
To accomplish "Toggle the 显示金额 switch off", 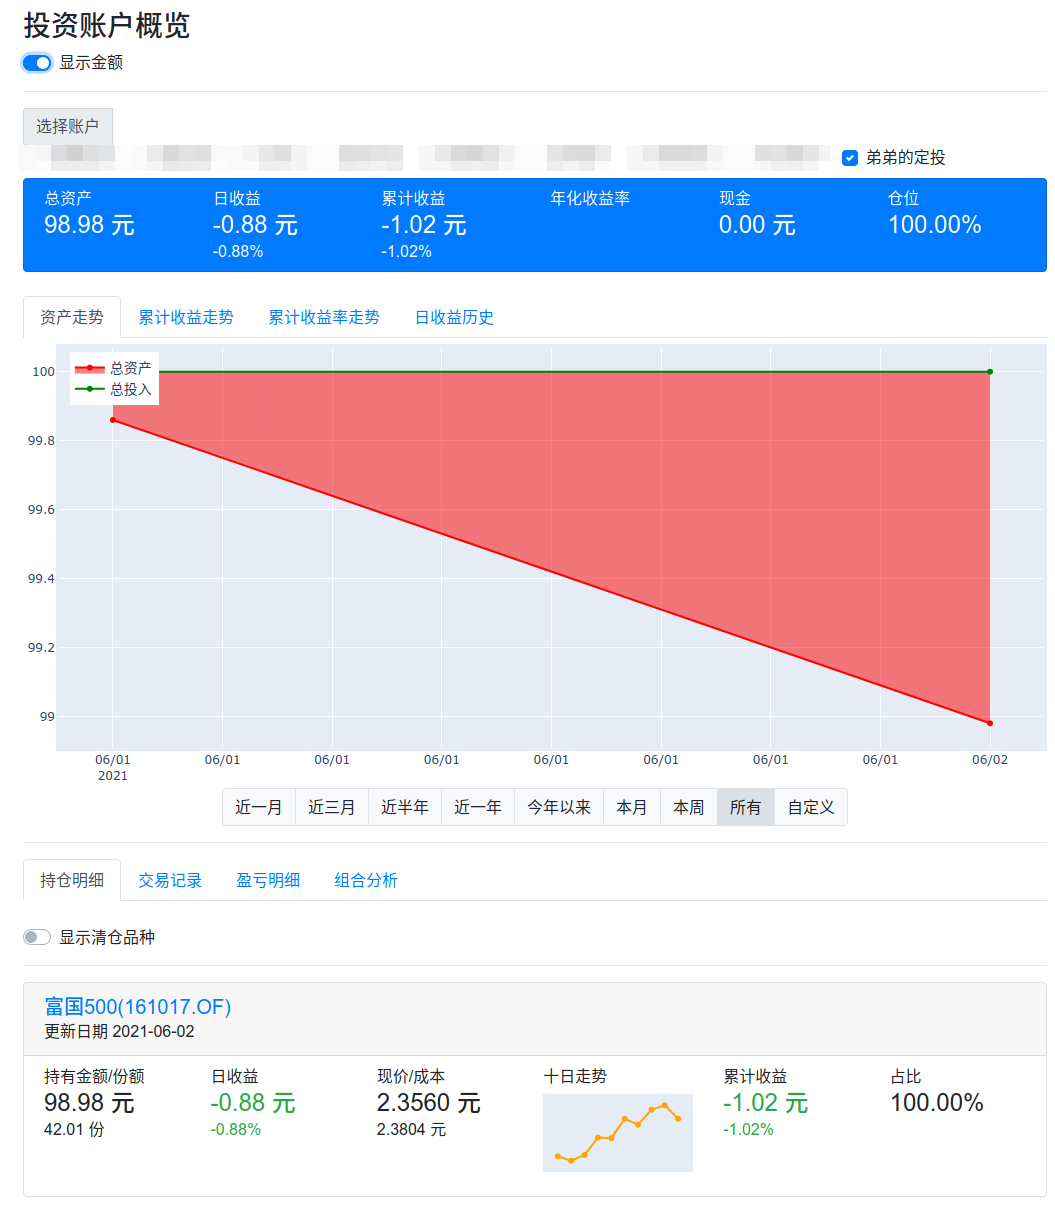I will (x=37, y=63).
